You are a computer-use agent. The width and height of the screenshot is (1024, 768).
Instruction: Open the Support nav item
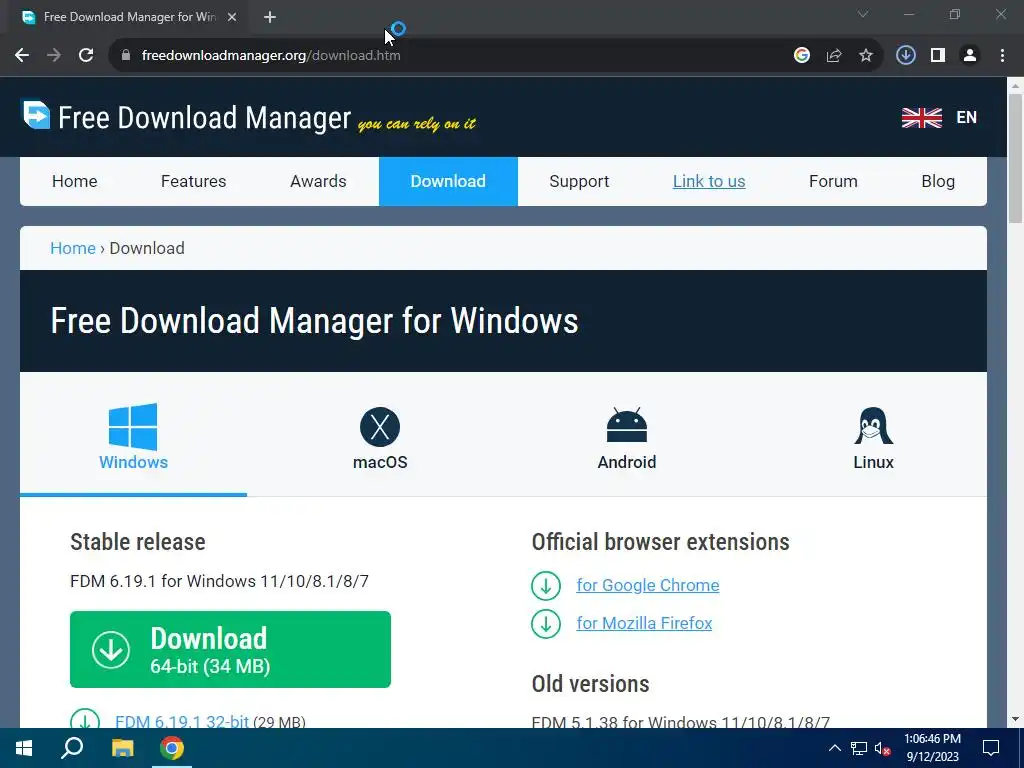579,181
